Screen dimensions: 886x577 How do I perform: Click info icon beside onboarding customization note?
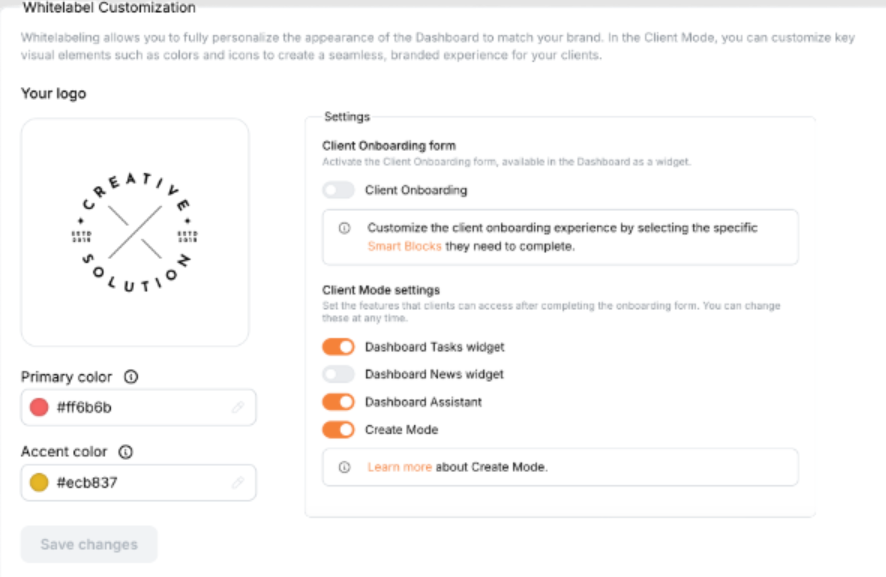[x=345, y=228]
